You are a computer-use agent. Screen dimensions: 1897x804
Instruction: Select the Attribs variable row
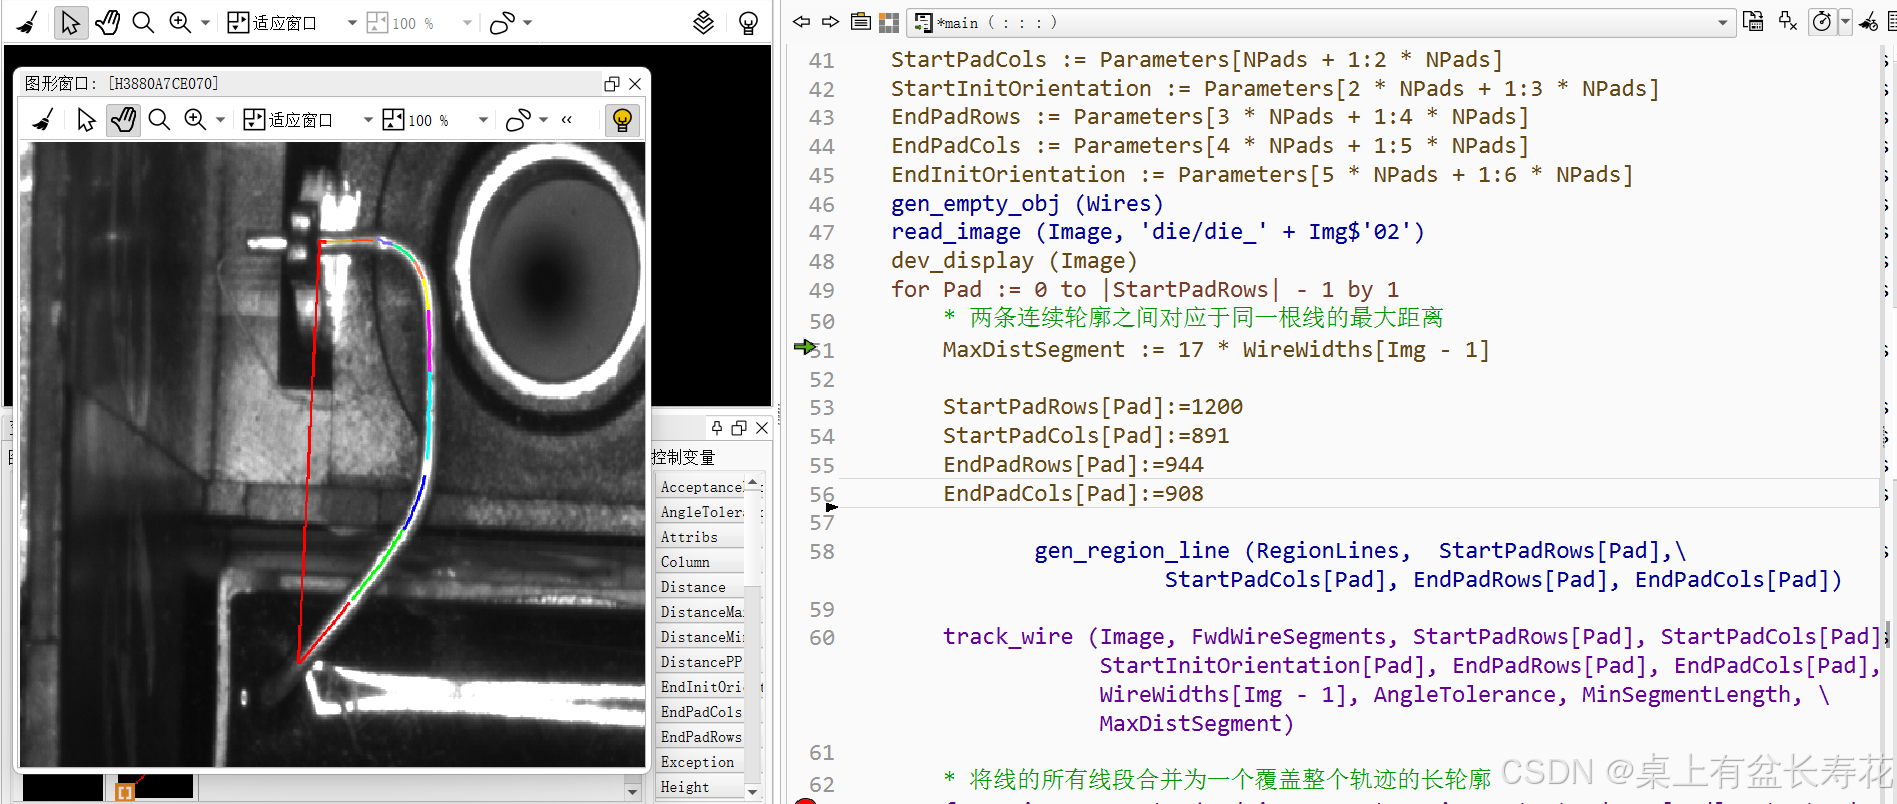(701, 537)
